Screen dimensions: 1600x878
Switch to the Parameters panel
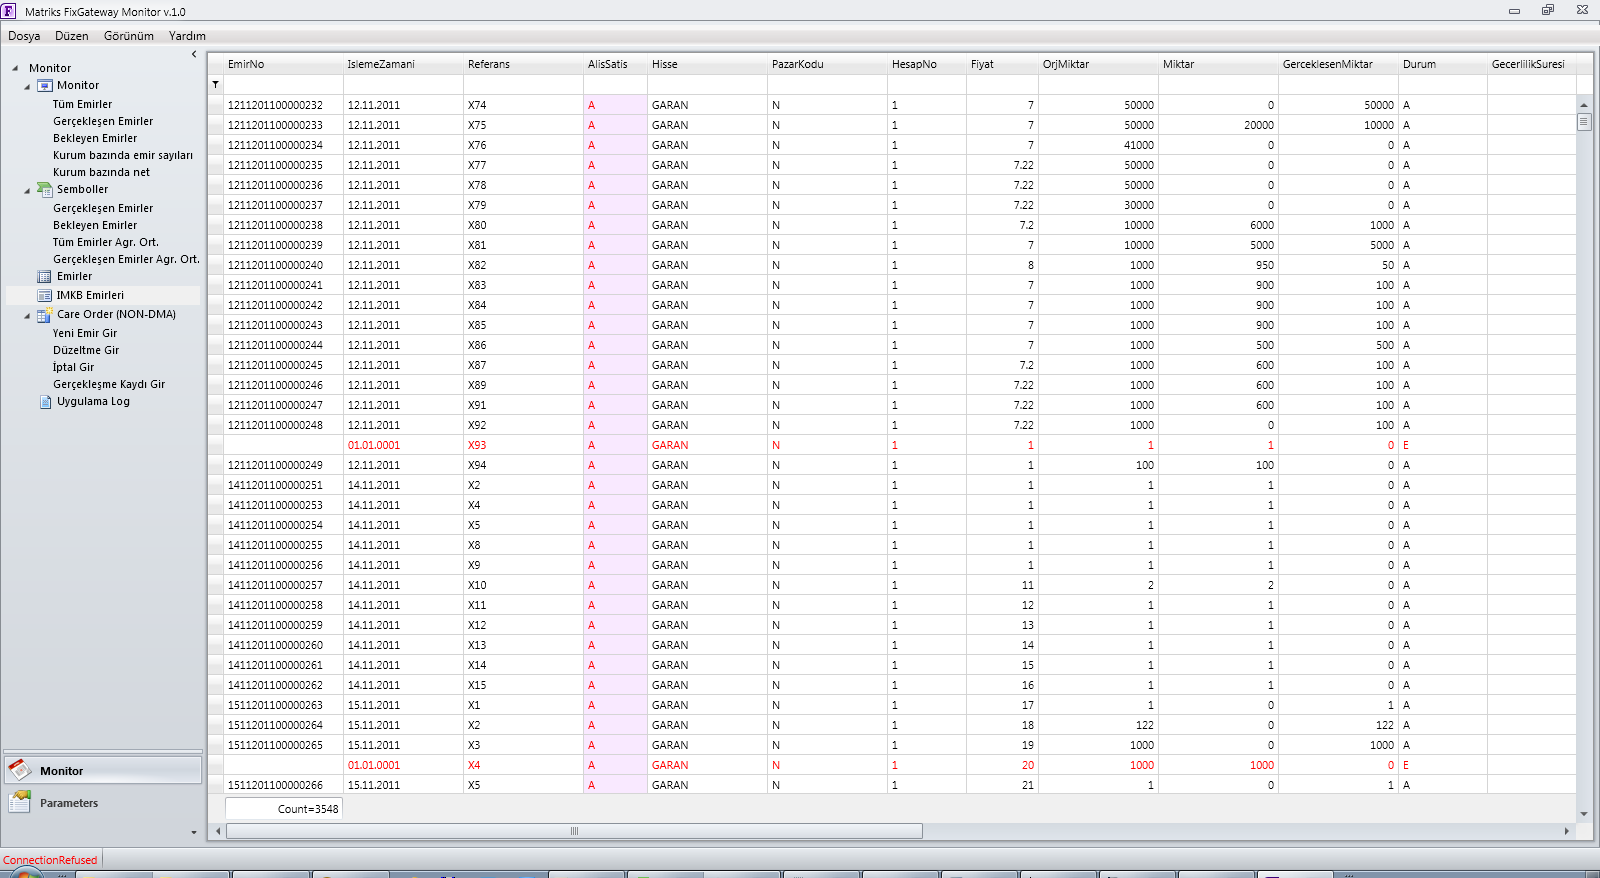(x=103, y=802)
